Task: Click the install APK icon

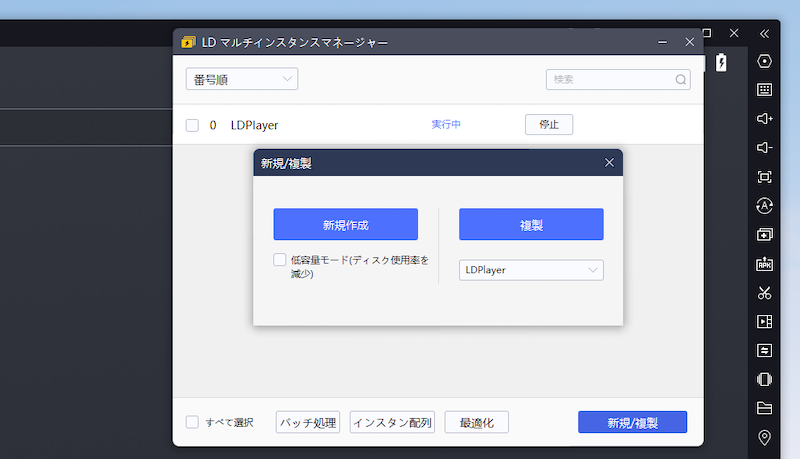Action: click(765, 264)
